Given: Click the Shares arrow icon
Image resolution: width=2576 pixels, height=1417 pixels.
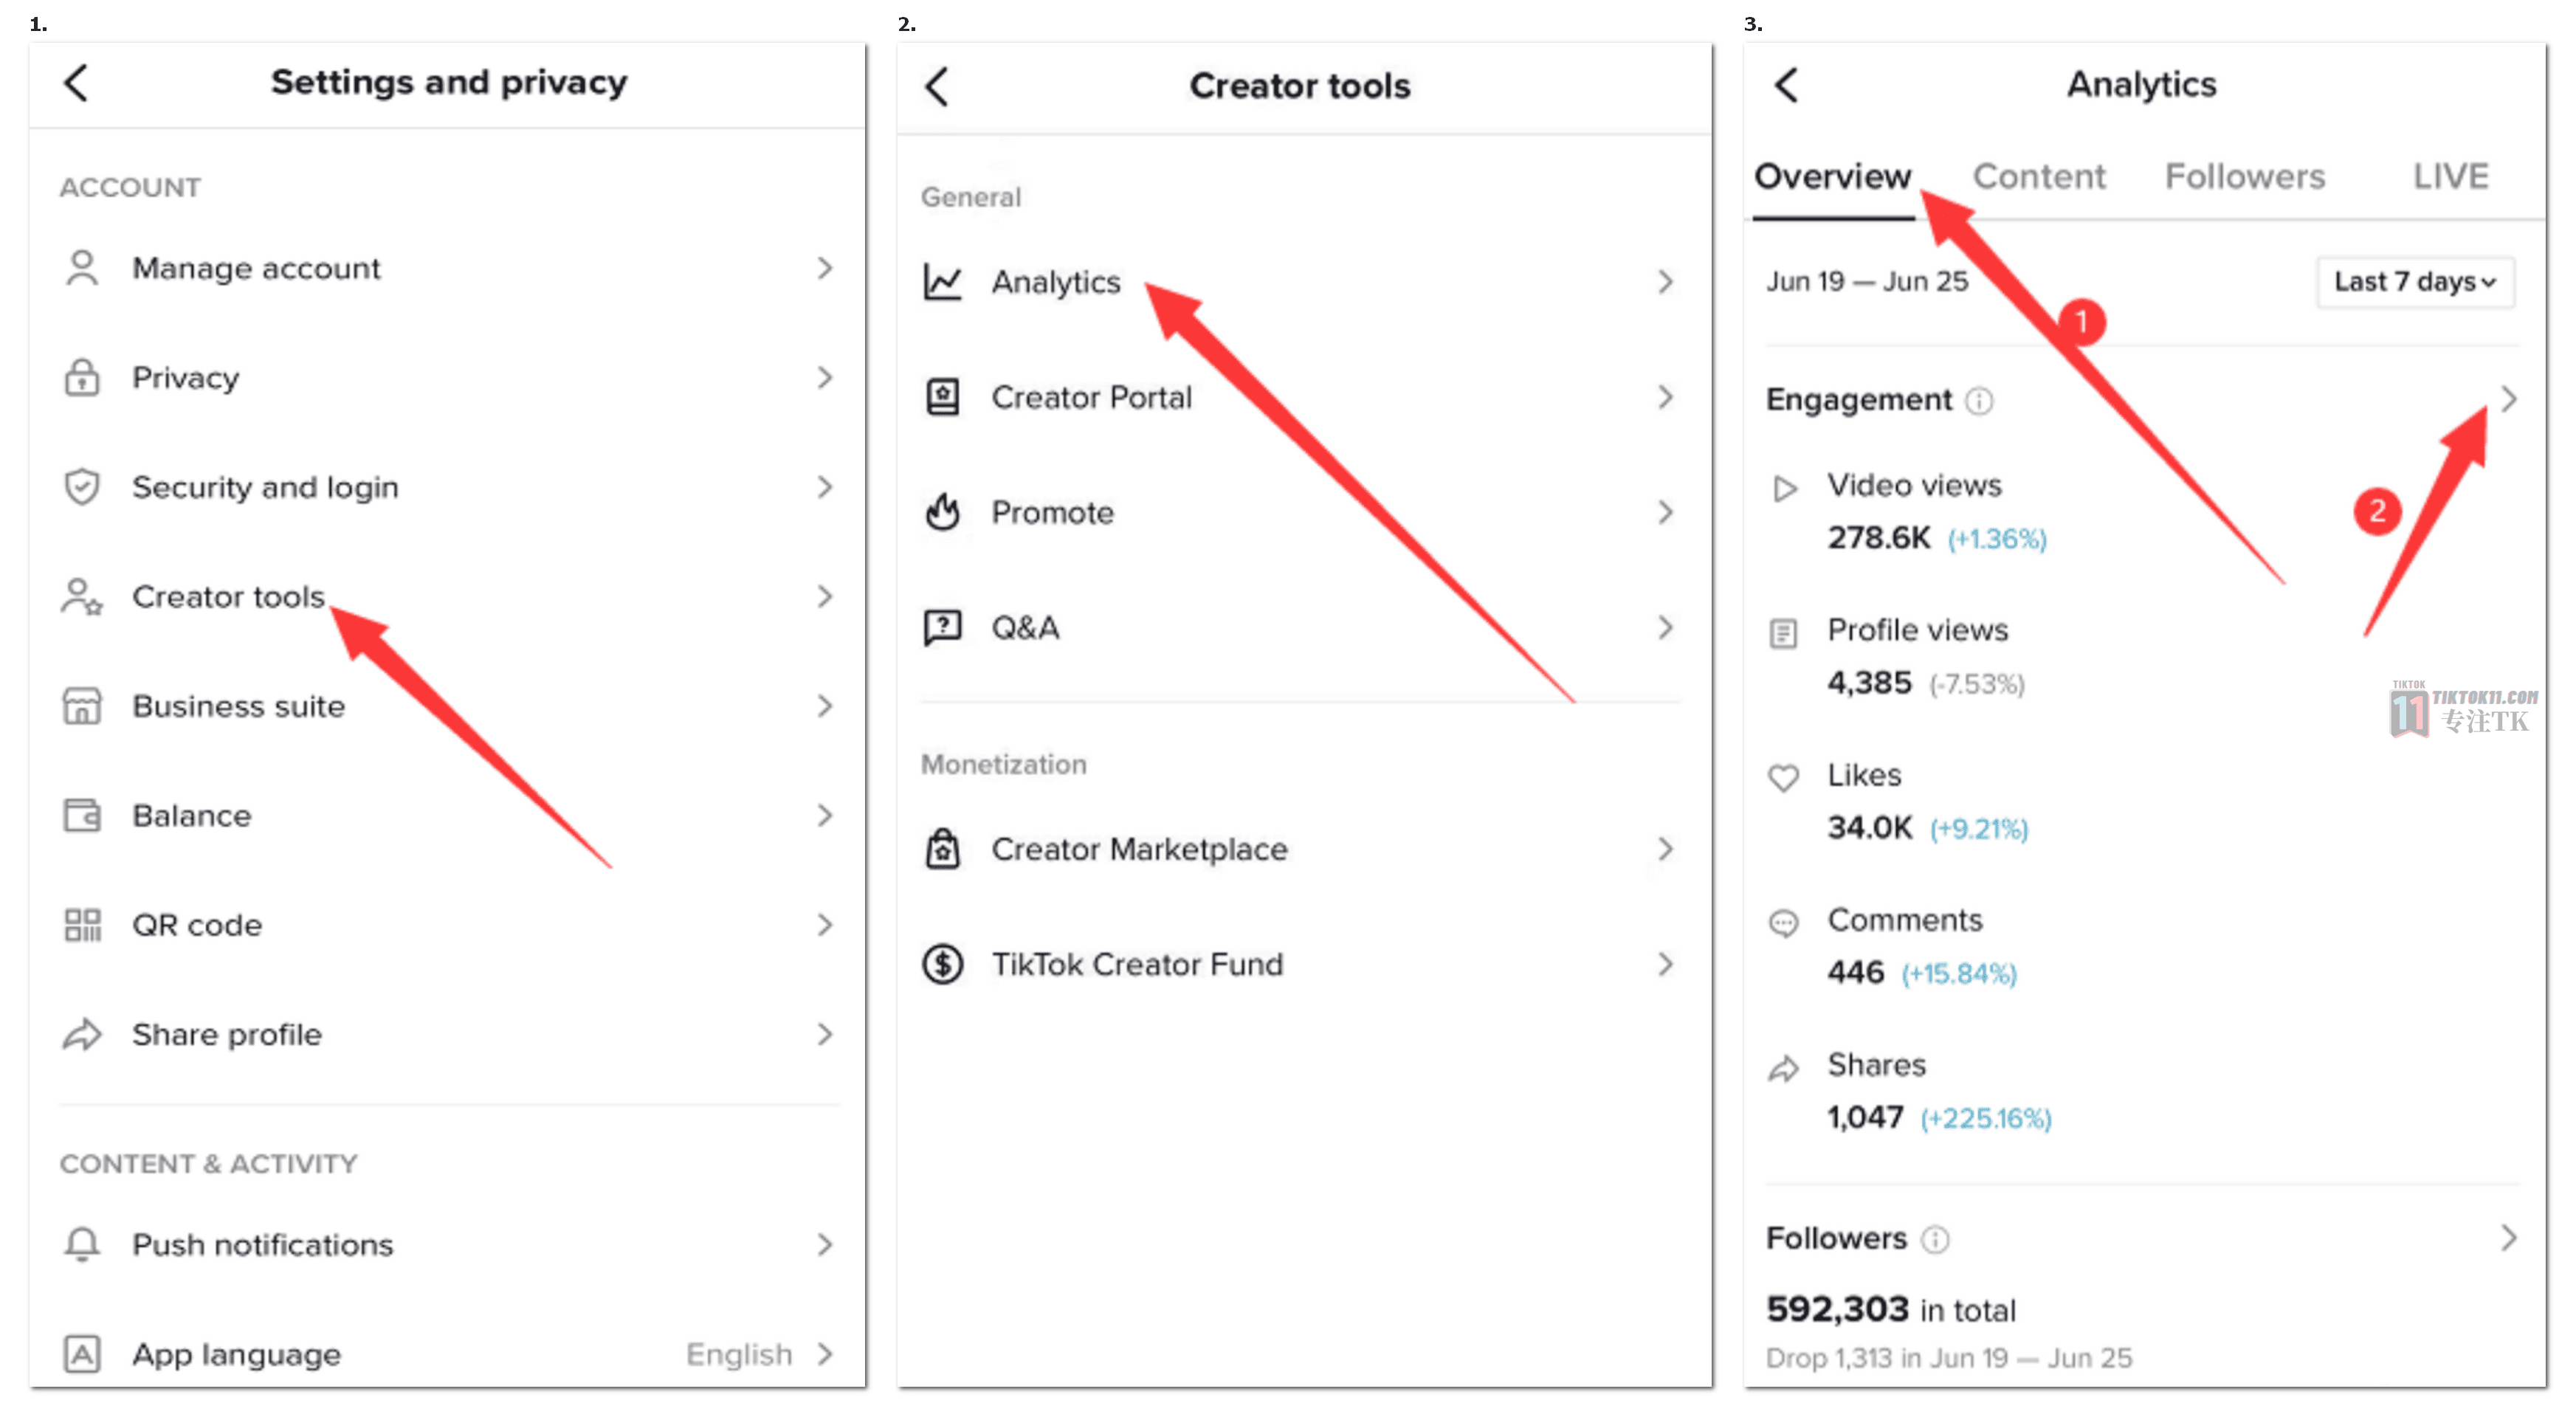Looking at the screenshot, I should pos(1784,1068).
